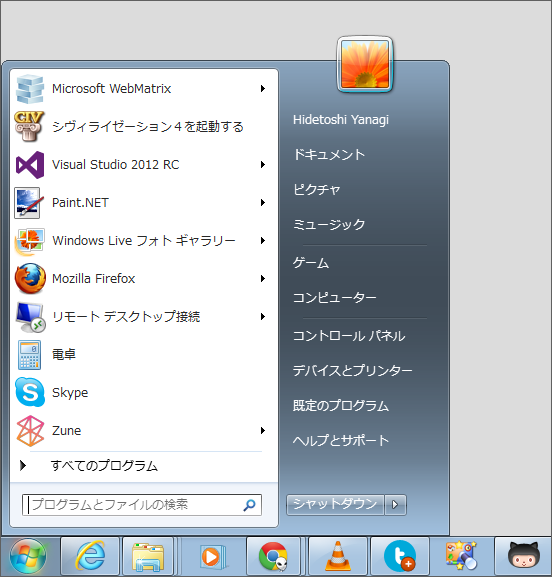Viewport: 552px width, 577px height.
Task: Open Windows Explorer folder in taskbar
Action: tap(148, 556)
